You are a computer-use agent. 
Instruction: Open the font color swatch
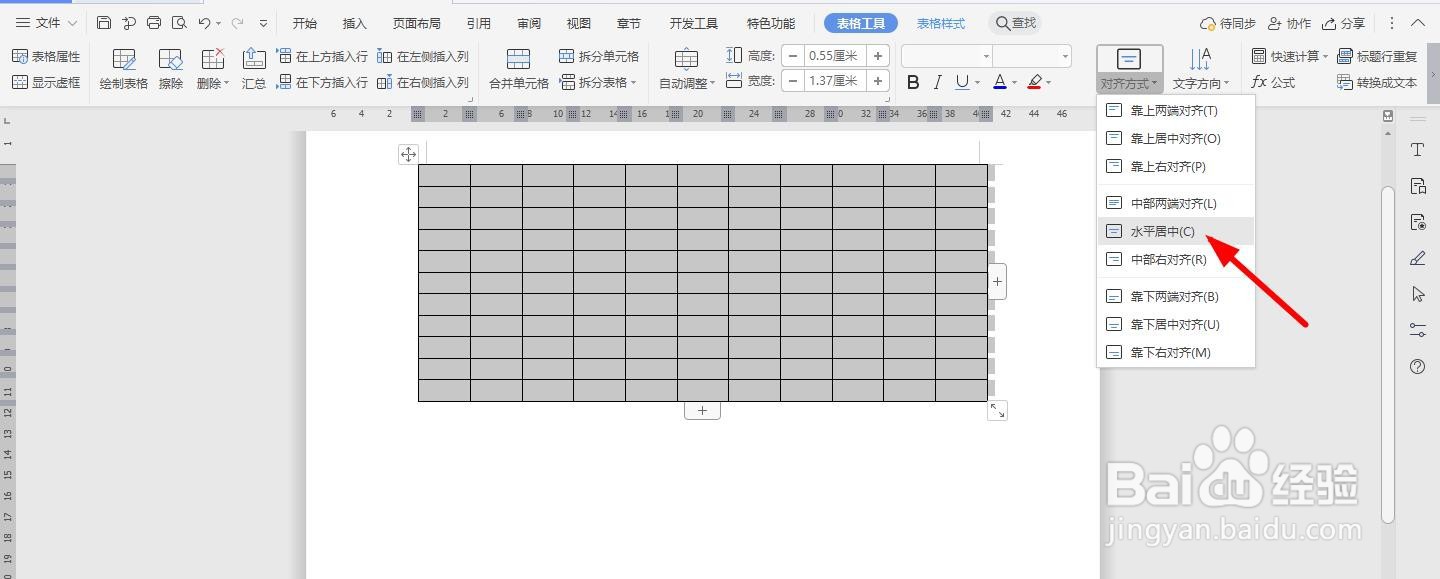pyautogui.click(x=998, y=82)
